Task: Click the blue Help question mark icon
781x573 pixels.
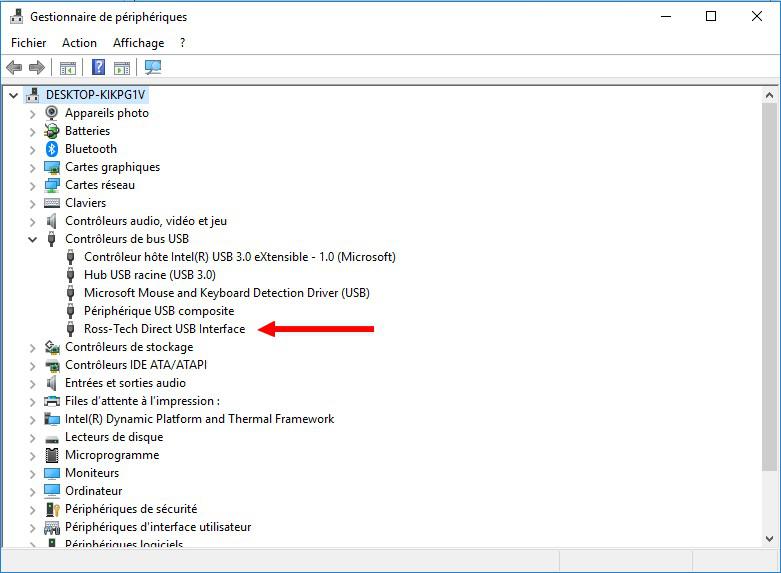Action: pos(99,67)
